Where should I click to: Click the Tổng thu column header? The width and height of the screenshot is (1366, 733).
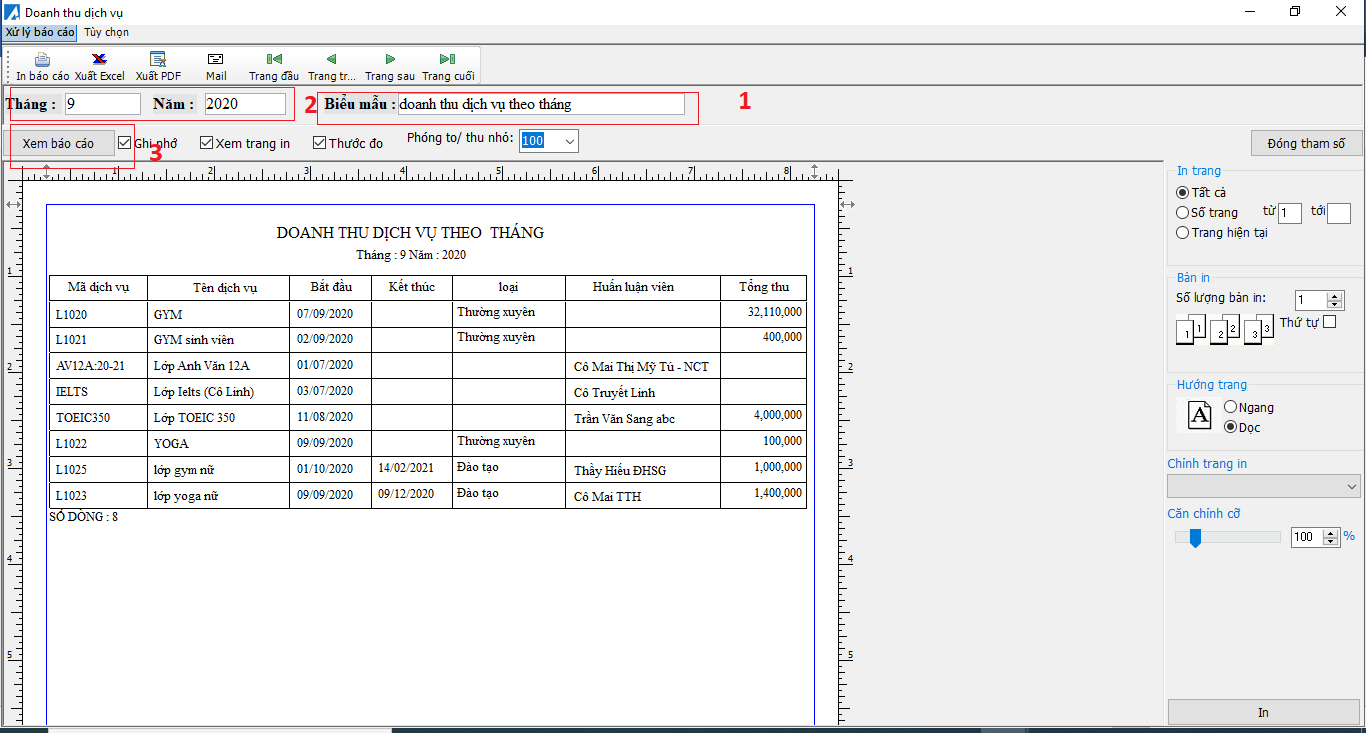[x=764, y=287]
